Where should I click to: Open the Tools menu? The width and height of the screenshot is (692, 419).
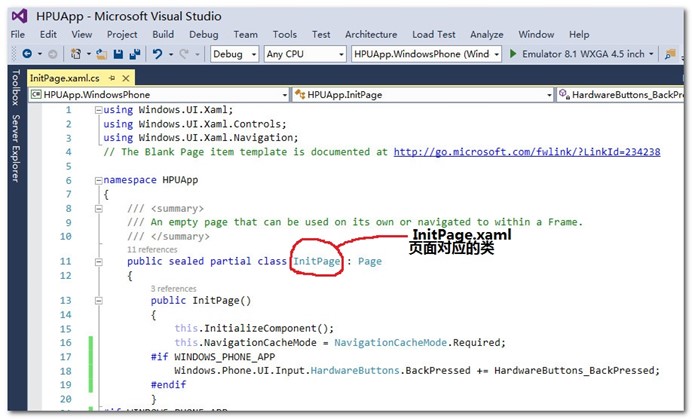(285, 34)
